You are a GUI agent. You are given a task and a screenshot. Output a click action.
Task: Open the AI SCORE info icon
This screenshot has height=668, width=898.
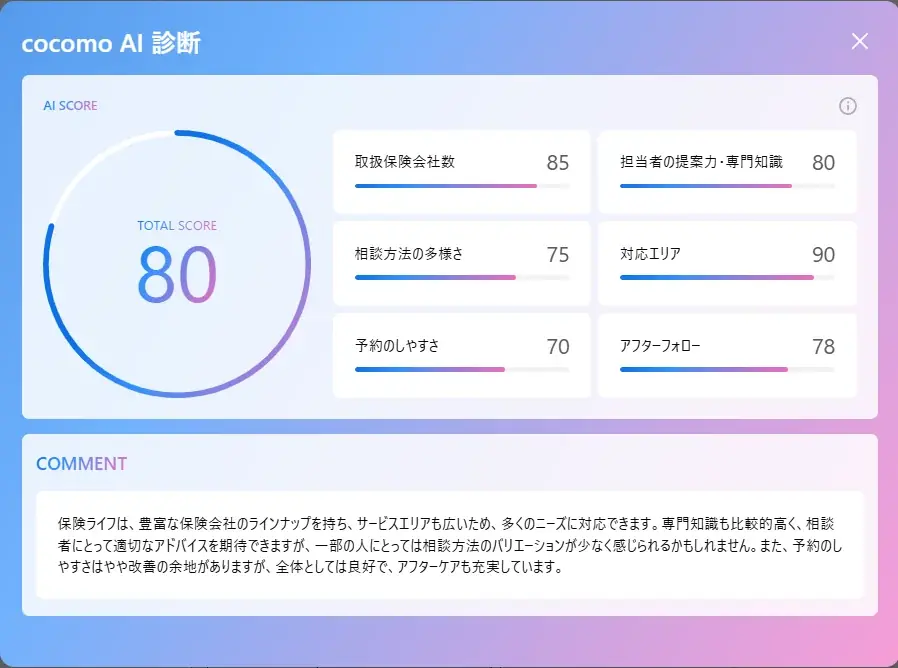(848, 106)
